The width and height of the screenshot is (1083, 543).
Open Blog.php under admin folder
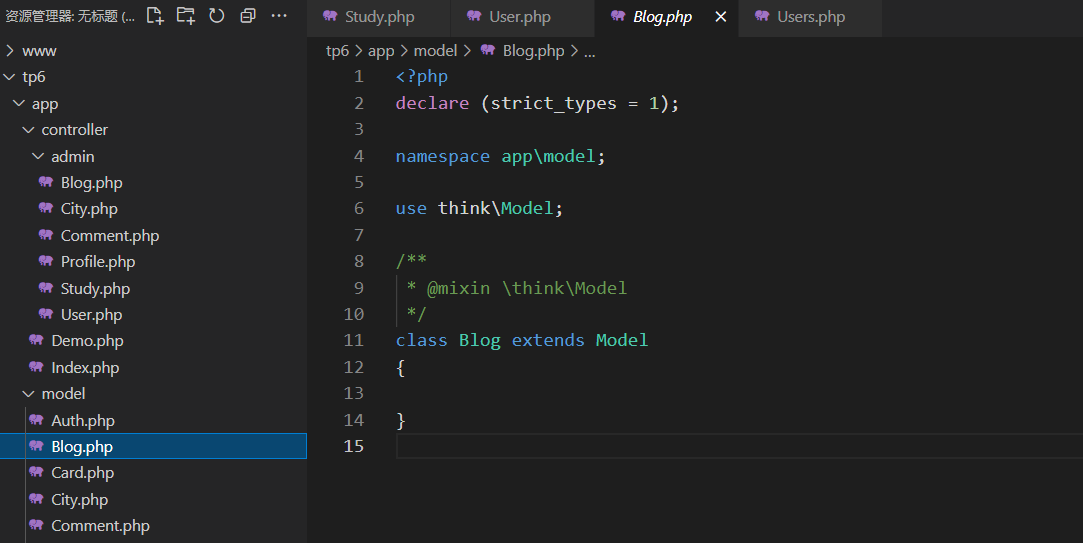point(153,183)
